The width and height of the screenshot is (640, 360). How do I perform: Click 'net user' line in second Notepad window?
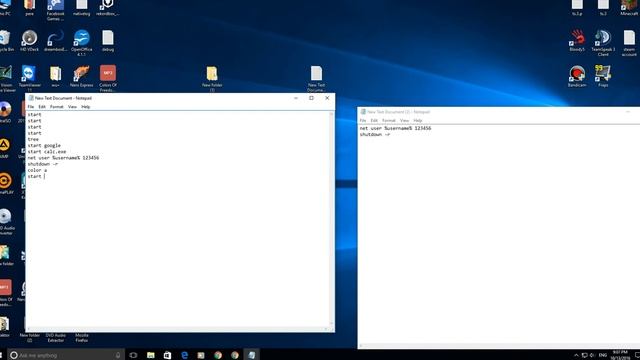tap(395, 128)
